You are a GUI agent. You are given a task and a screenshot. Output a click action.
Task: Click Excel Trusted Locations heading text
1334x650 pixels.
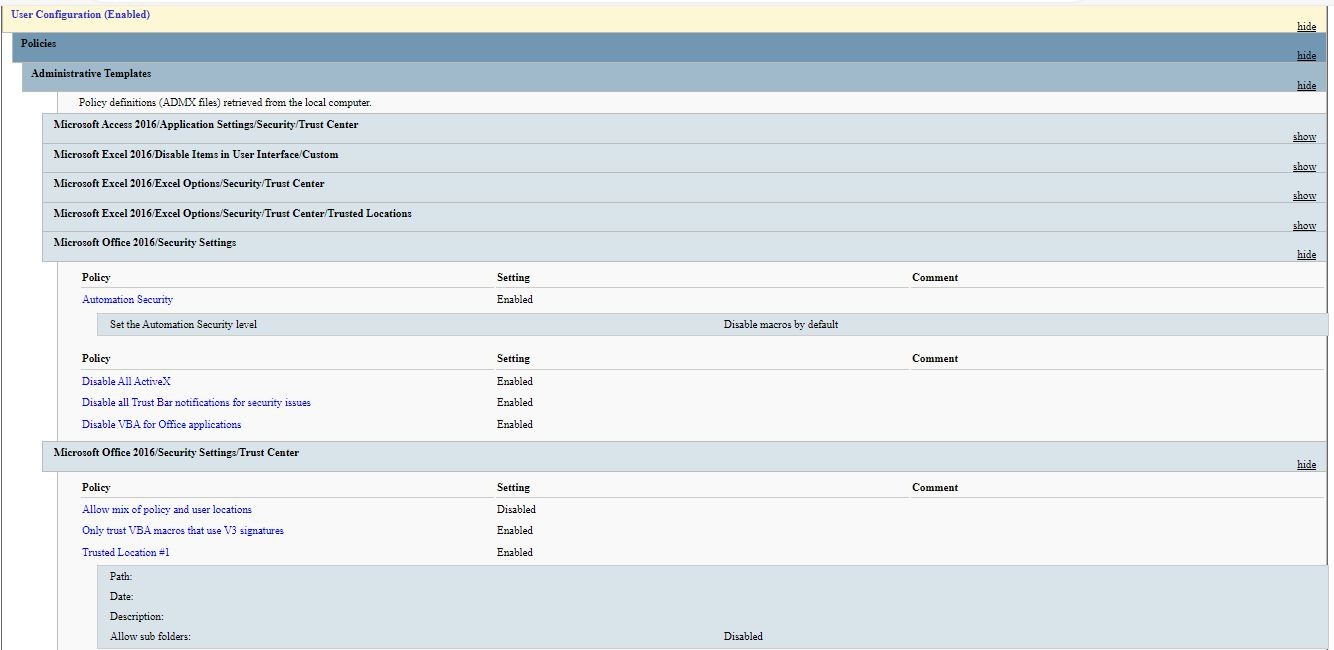233,214
